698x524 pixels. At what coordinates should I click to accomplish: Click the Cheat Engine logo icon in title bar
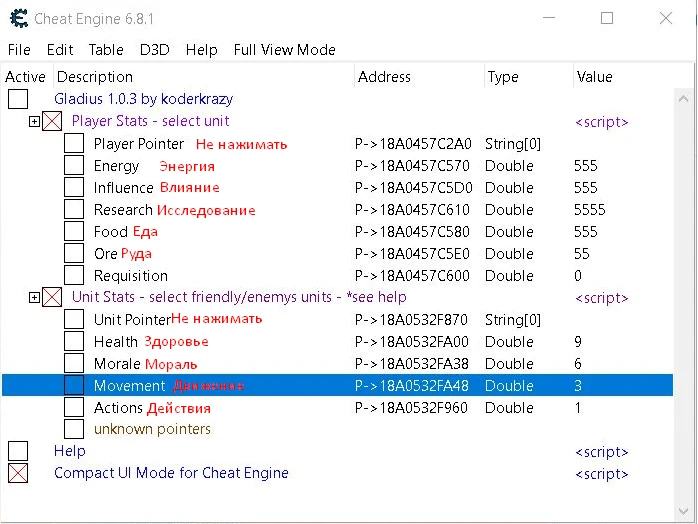[x=17, y=19]
